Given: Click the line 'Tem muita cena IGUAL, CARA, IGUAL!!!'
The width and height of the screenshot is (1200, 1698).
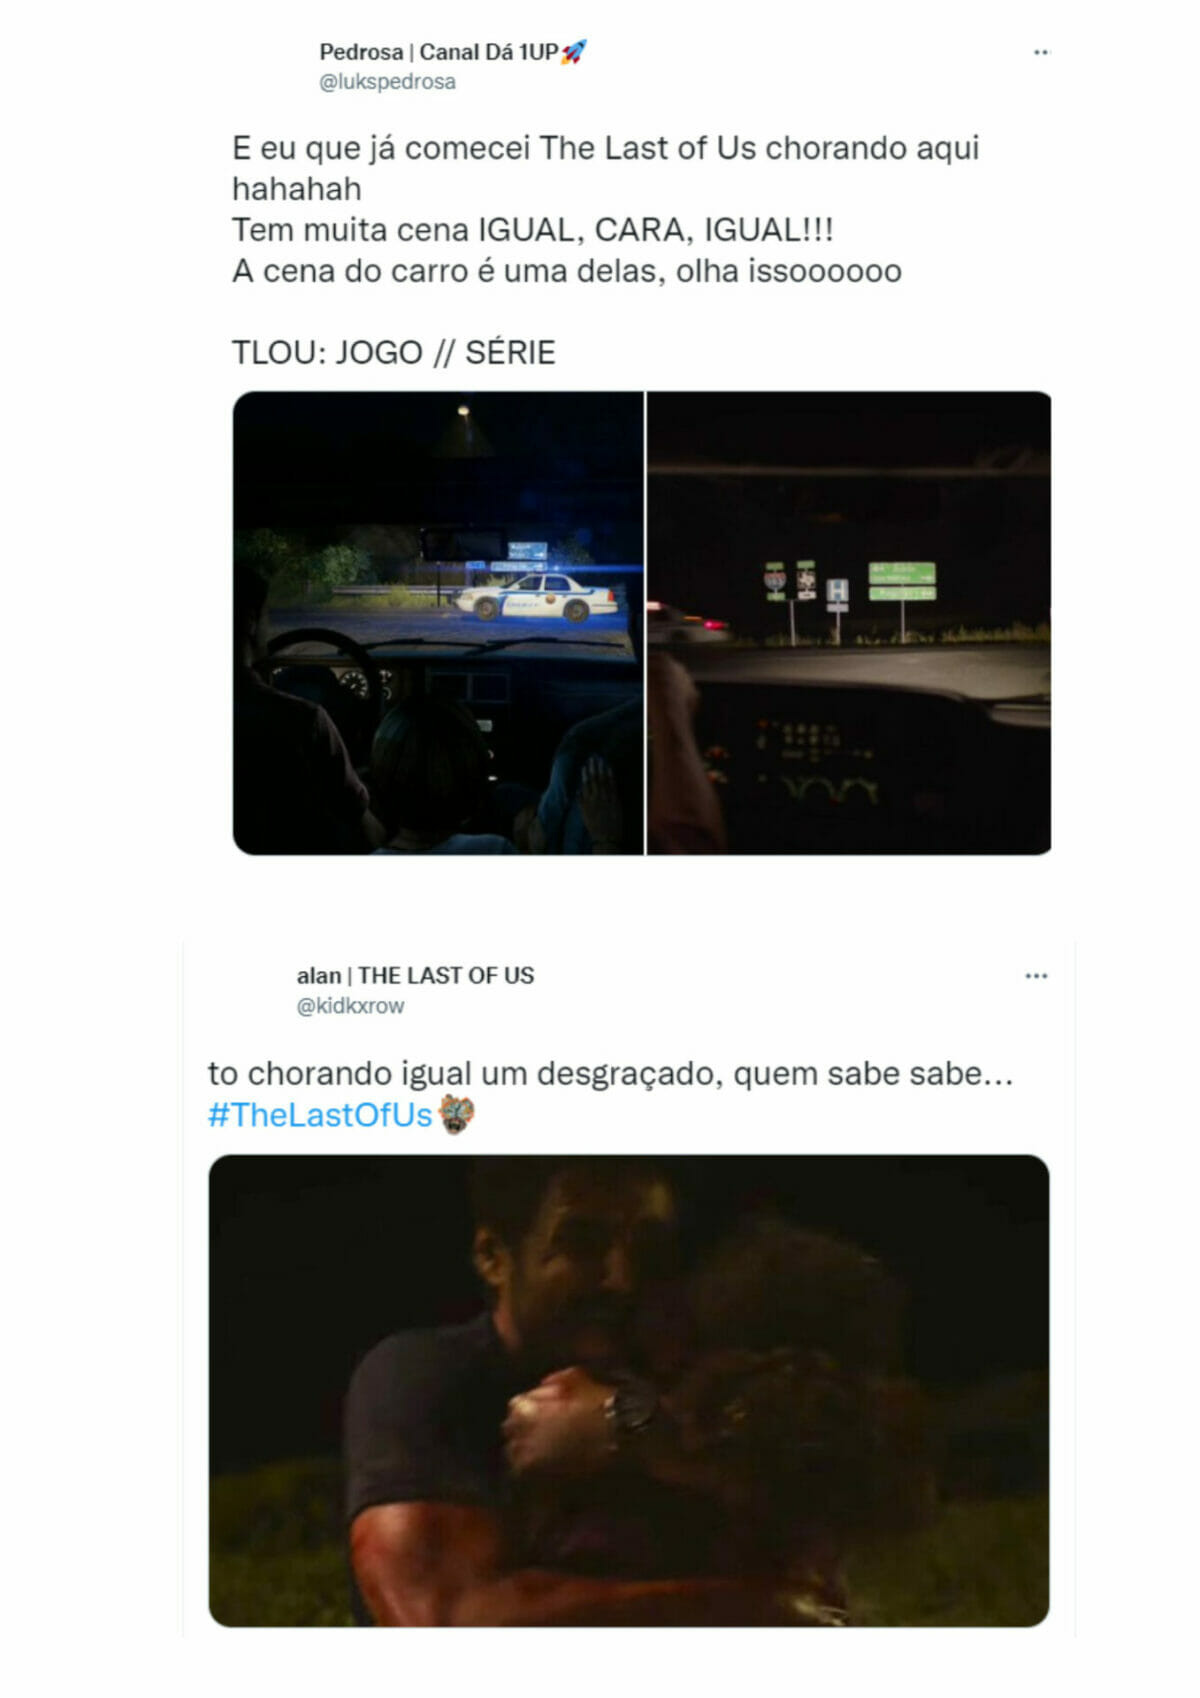Looking at the screenshot, I should tap(532, 230).
